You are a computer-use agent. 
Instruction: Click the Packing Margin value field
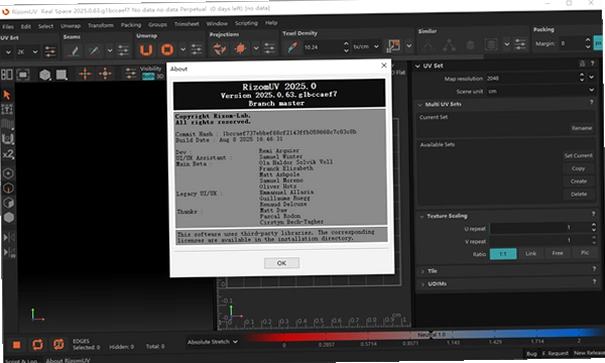[x=572, y=43]
